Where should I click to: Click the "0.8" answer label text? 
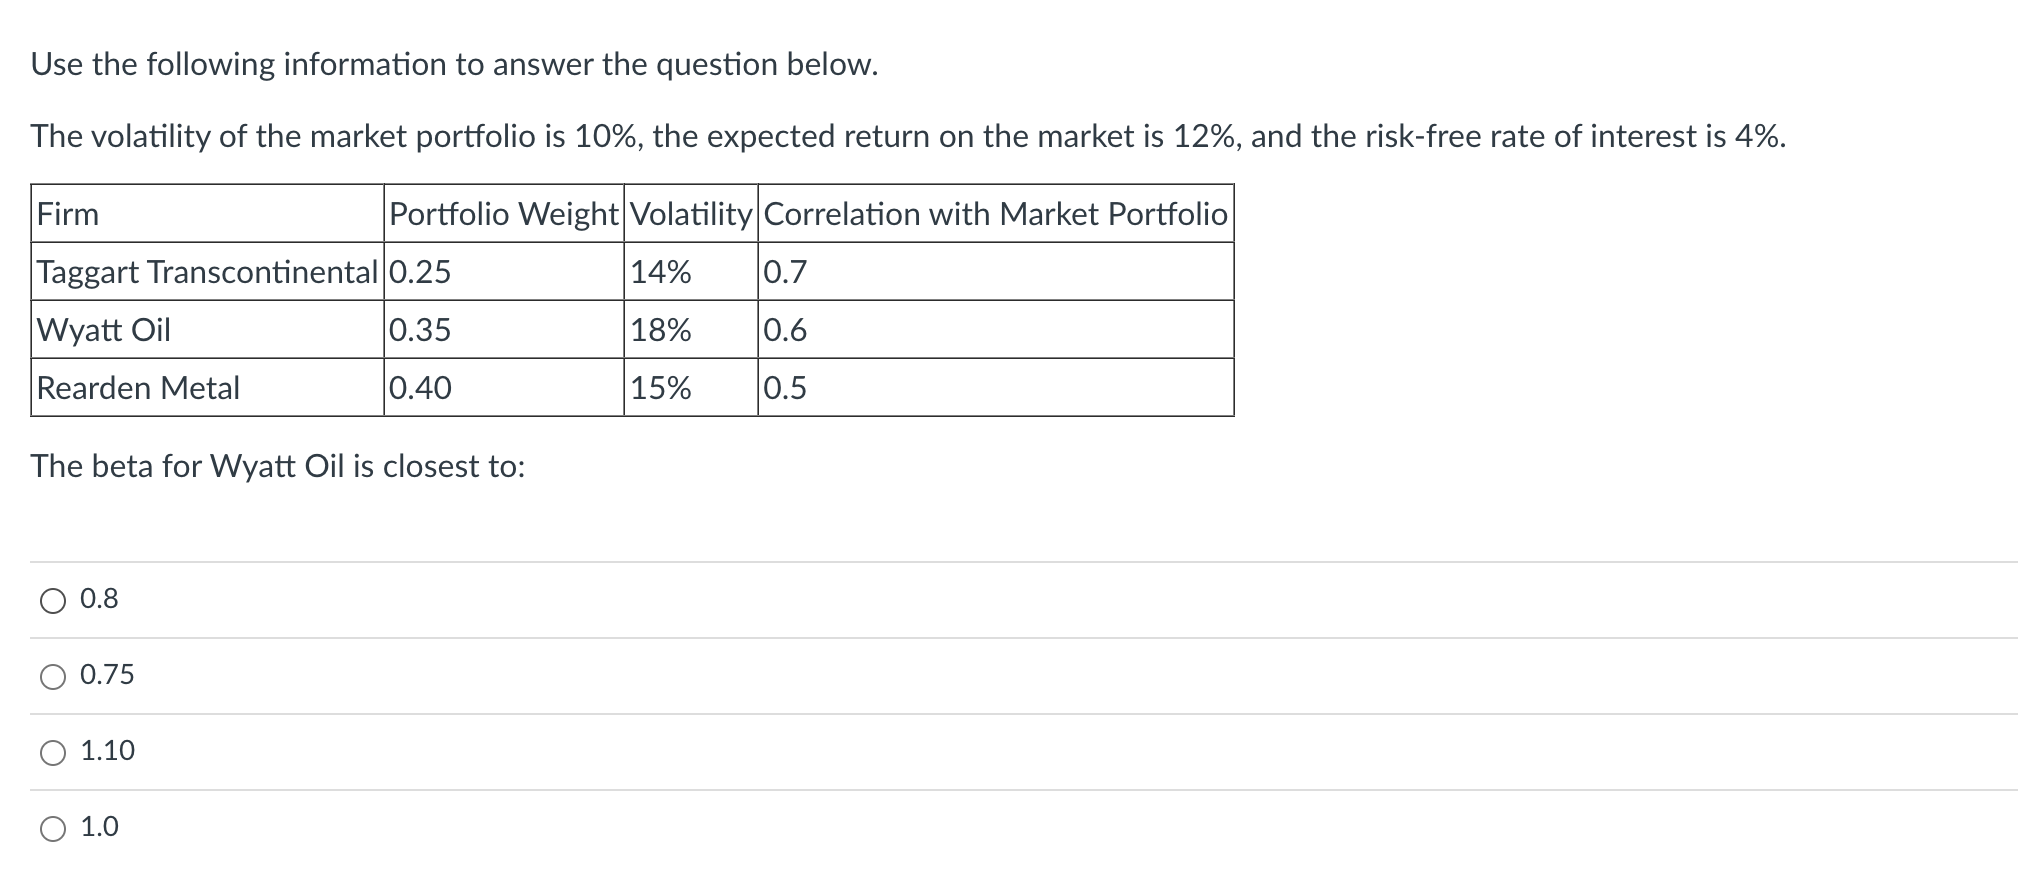point(99,599)
